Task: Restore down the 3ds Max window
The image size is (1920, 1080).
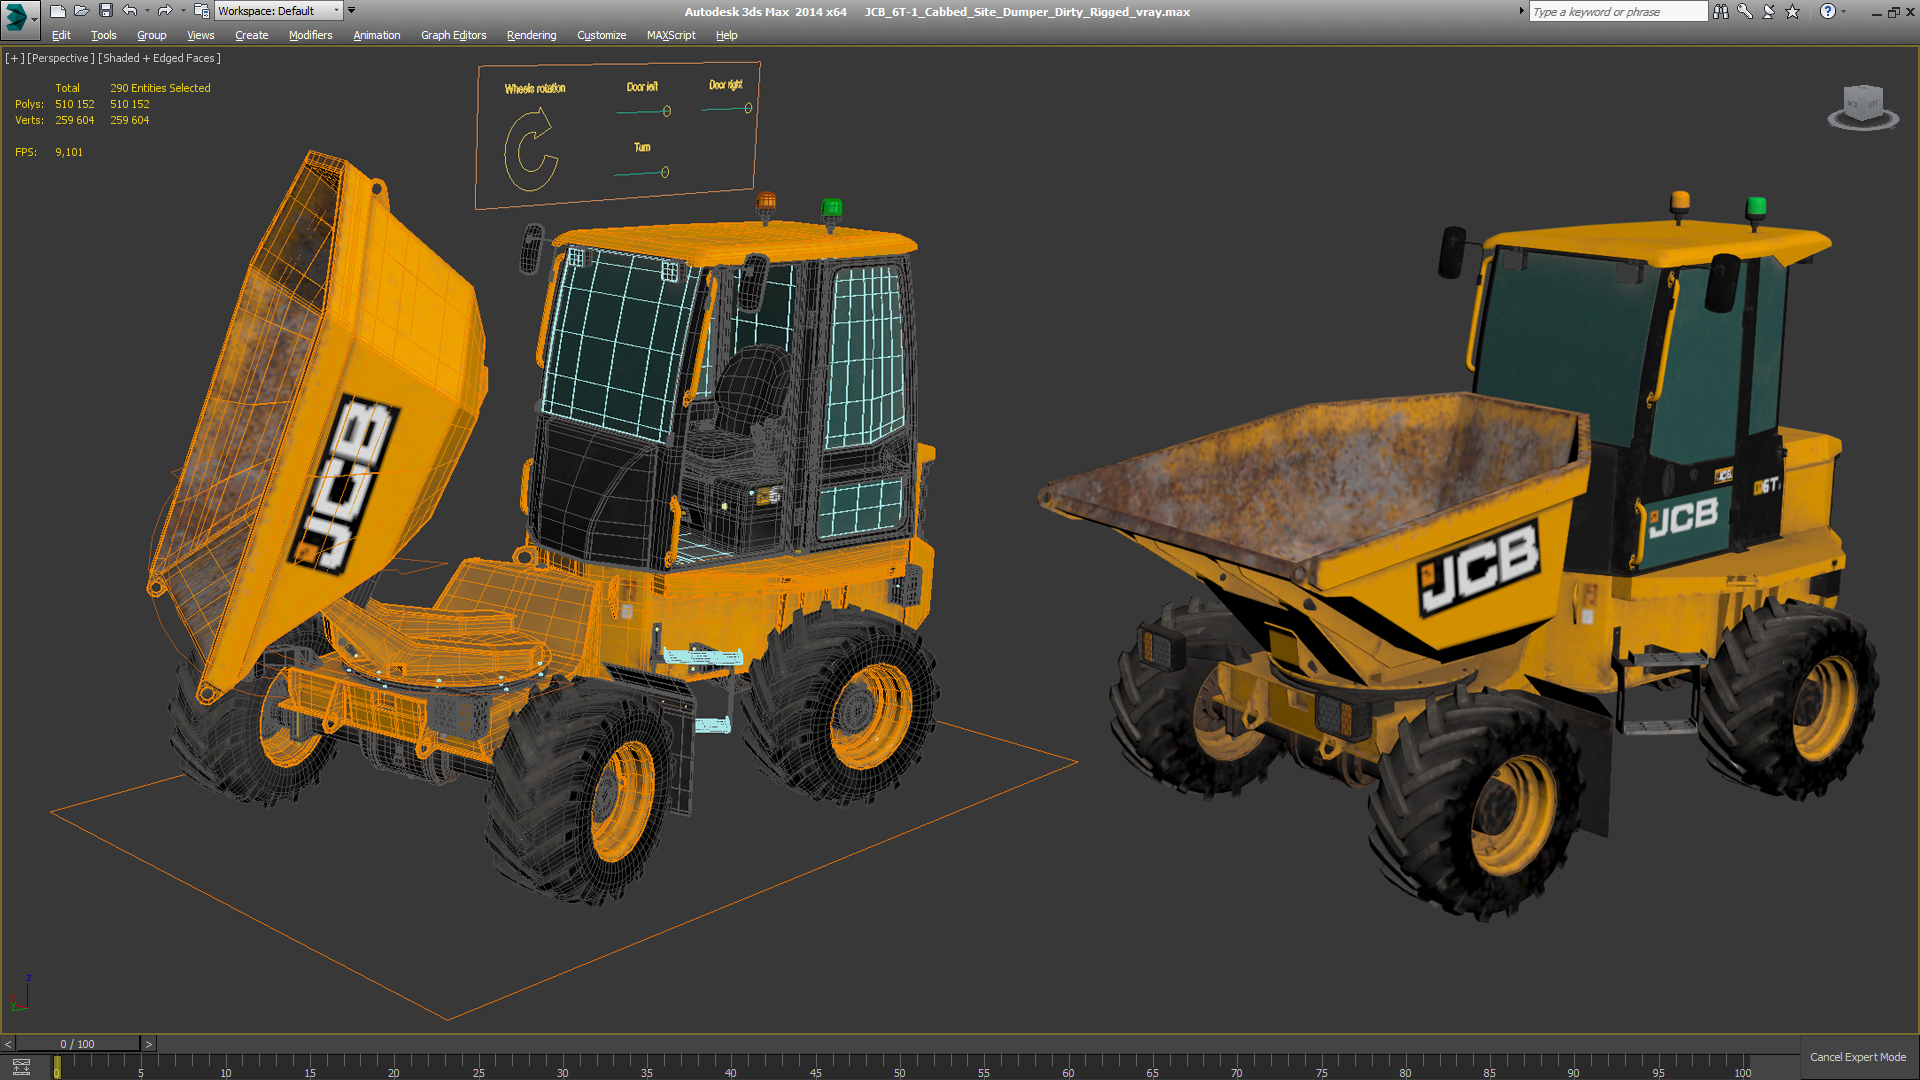Action: (x=1893, y=12)
